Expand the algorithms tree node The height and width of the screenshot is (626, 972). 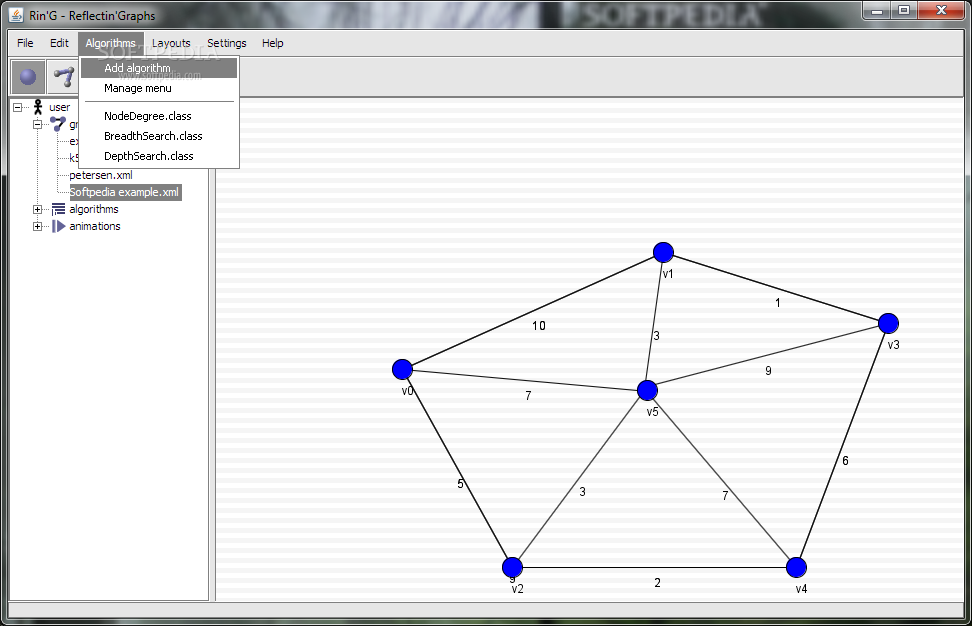pos(37,209)
